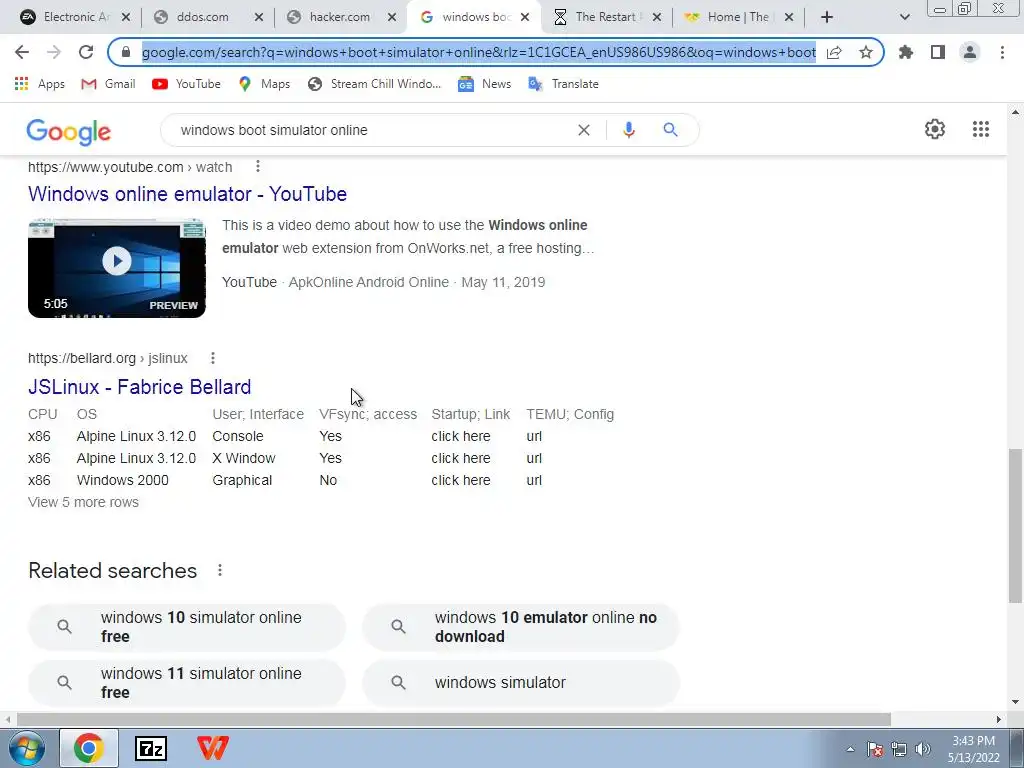The width and height of the screenshot is (1024, 768).
Task: Expand the tab search chevron
Action: (904, 17)
